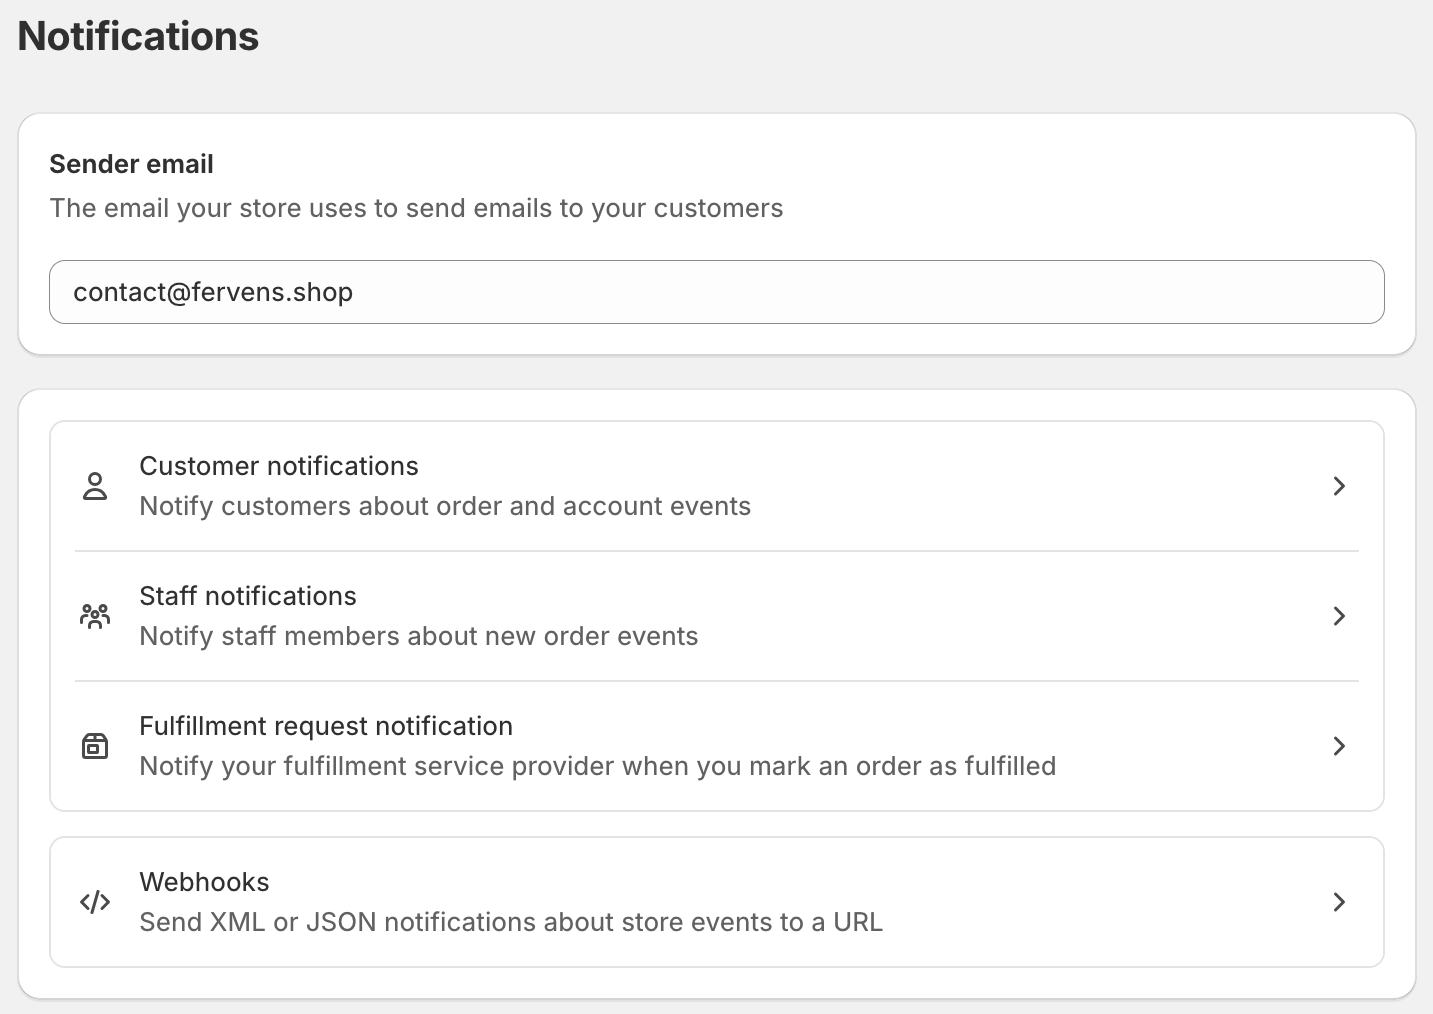
Task: Click 'Notify staff members about new order events'
Action: pos(418,636)
